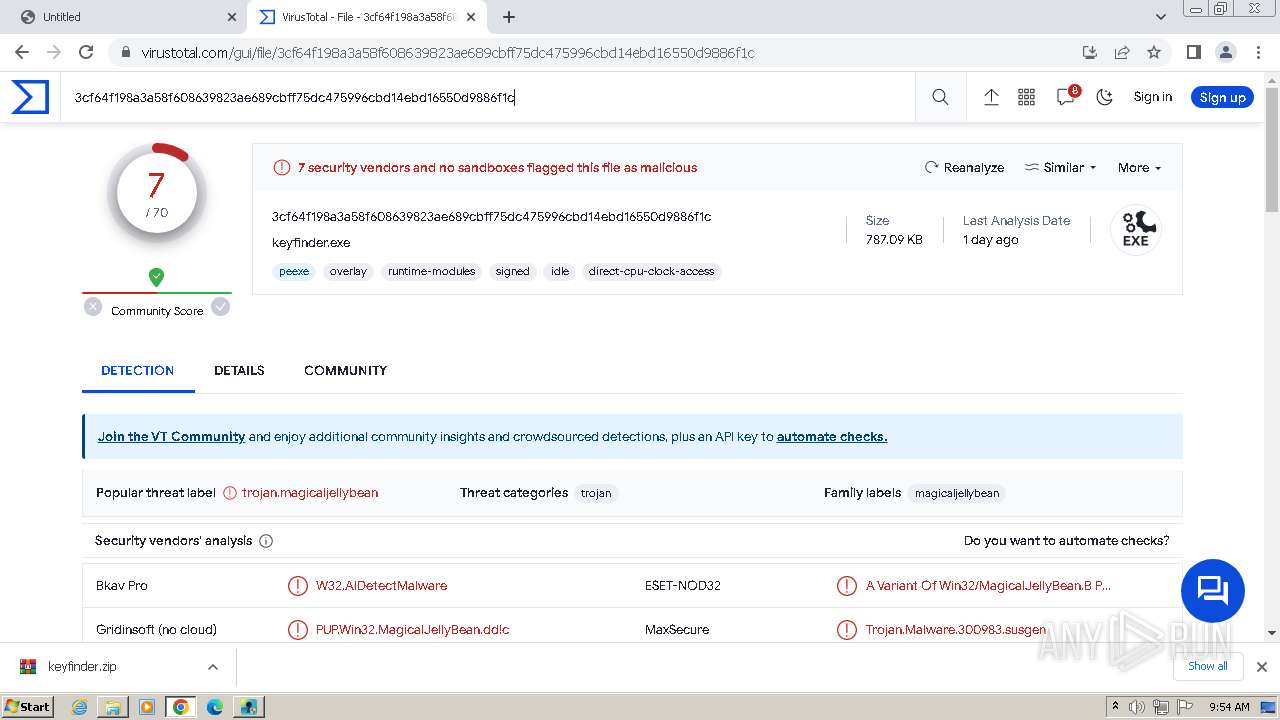Open File Explorer from taskbar

click(113, 707)
